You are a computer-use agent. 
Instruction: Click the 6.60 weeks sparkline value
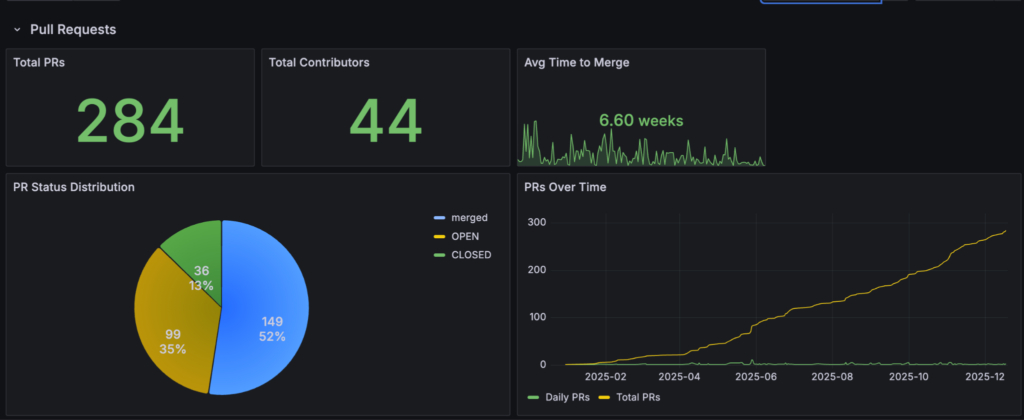pos(641,121)
